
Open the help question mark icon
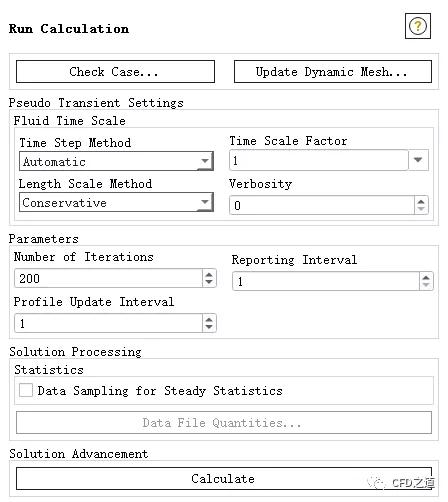(418, 26)
